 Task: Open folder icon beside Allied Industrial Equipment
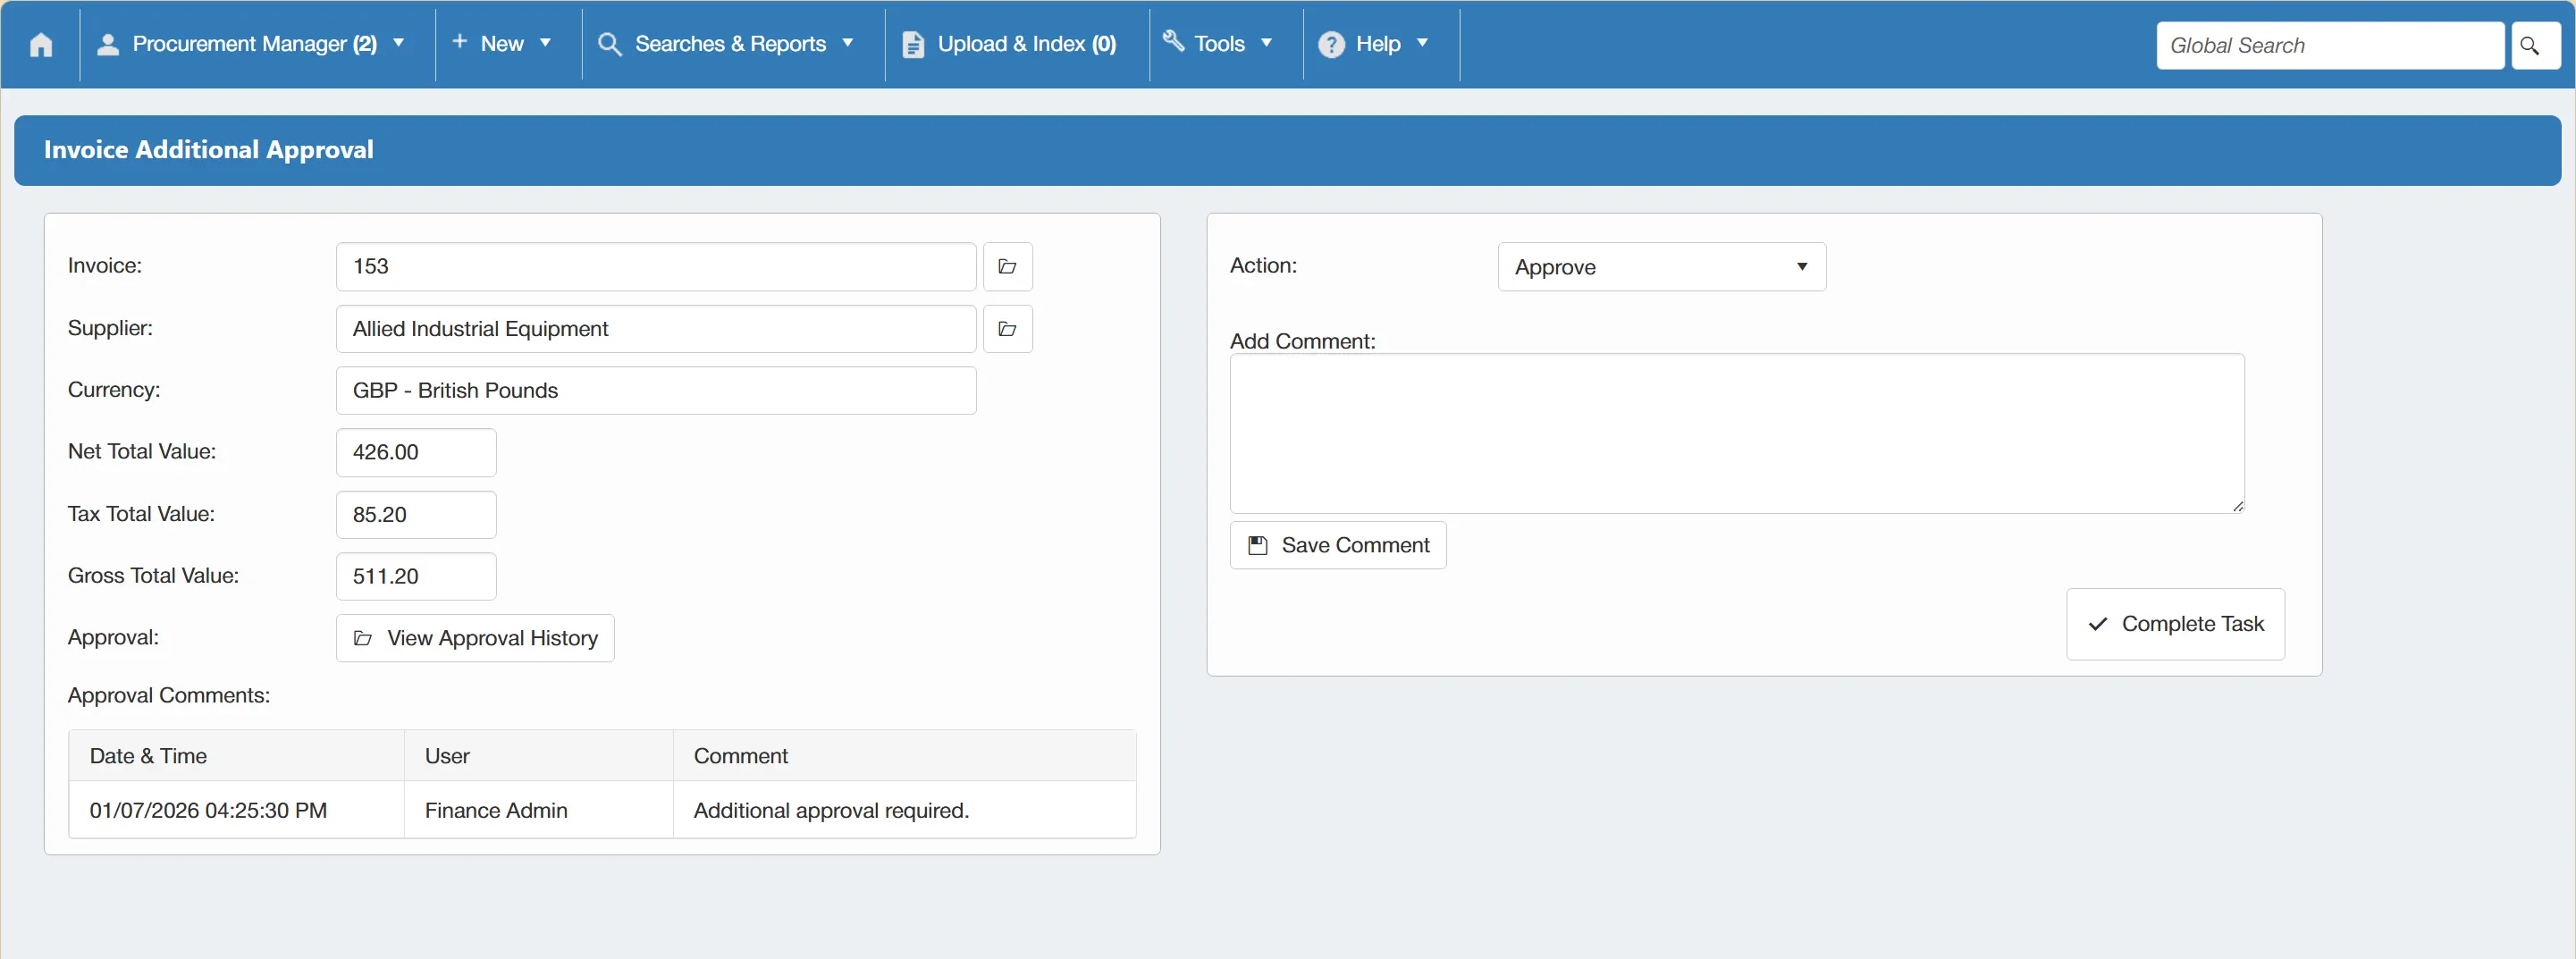click(1007, 329)
